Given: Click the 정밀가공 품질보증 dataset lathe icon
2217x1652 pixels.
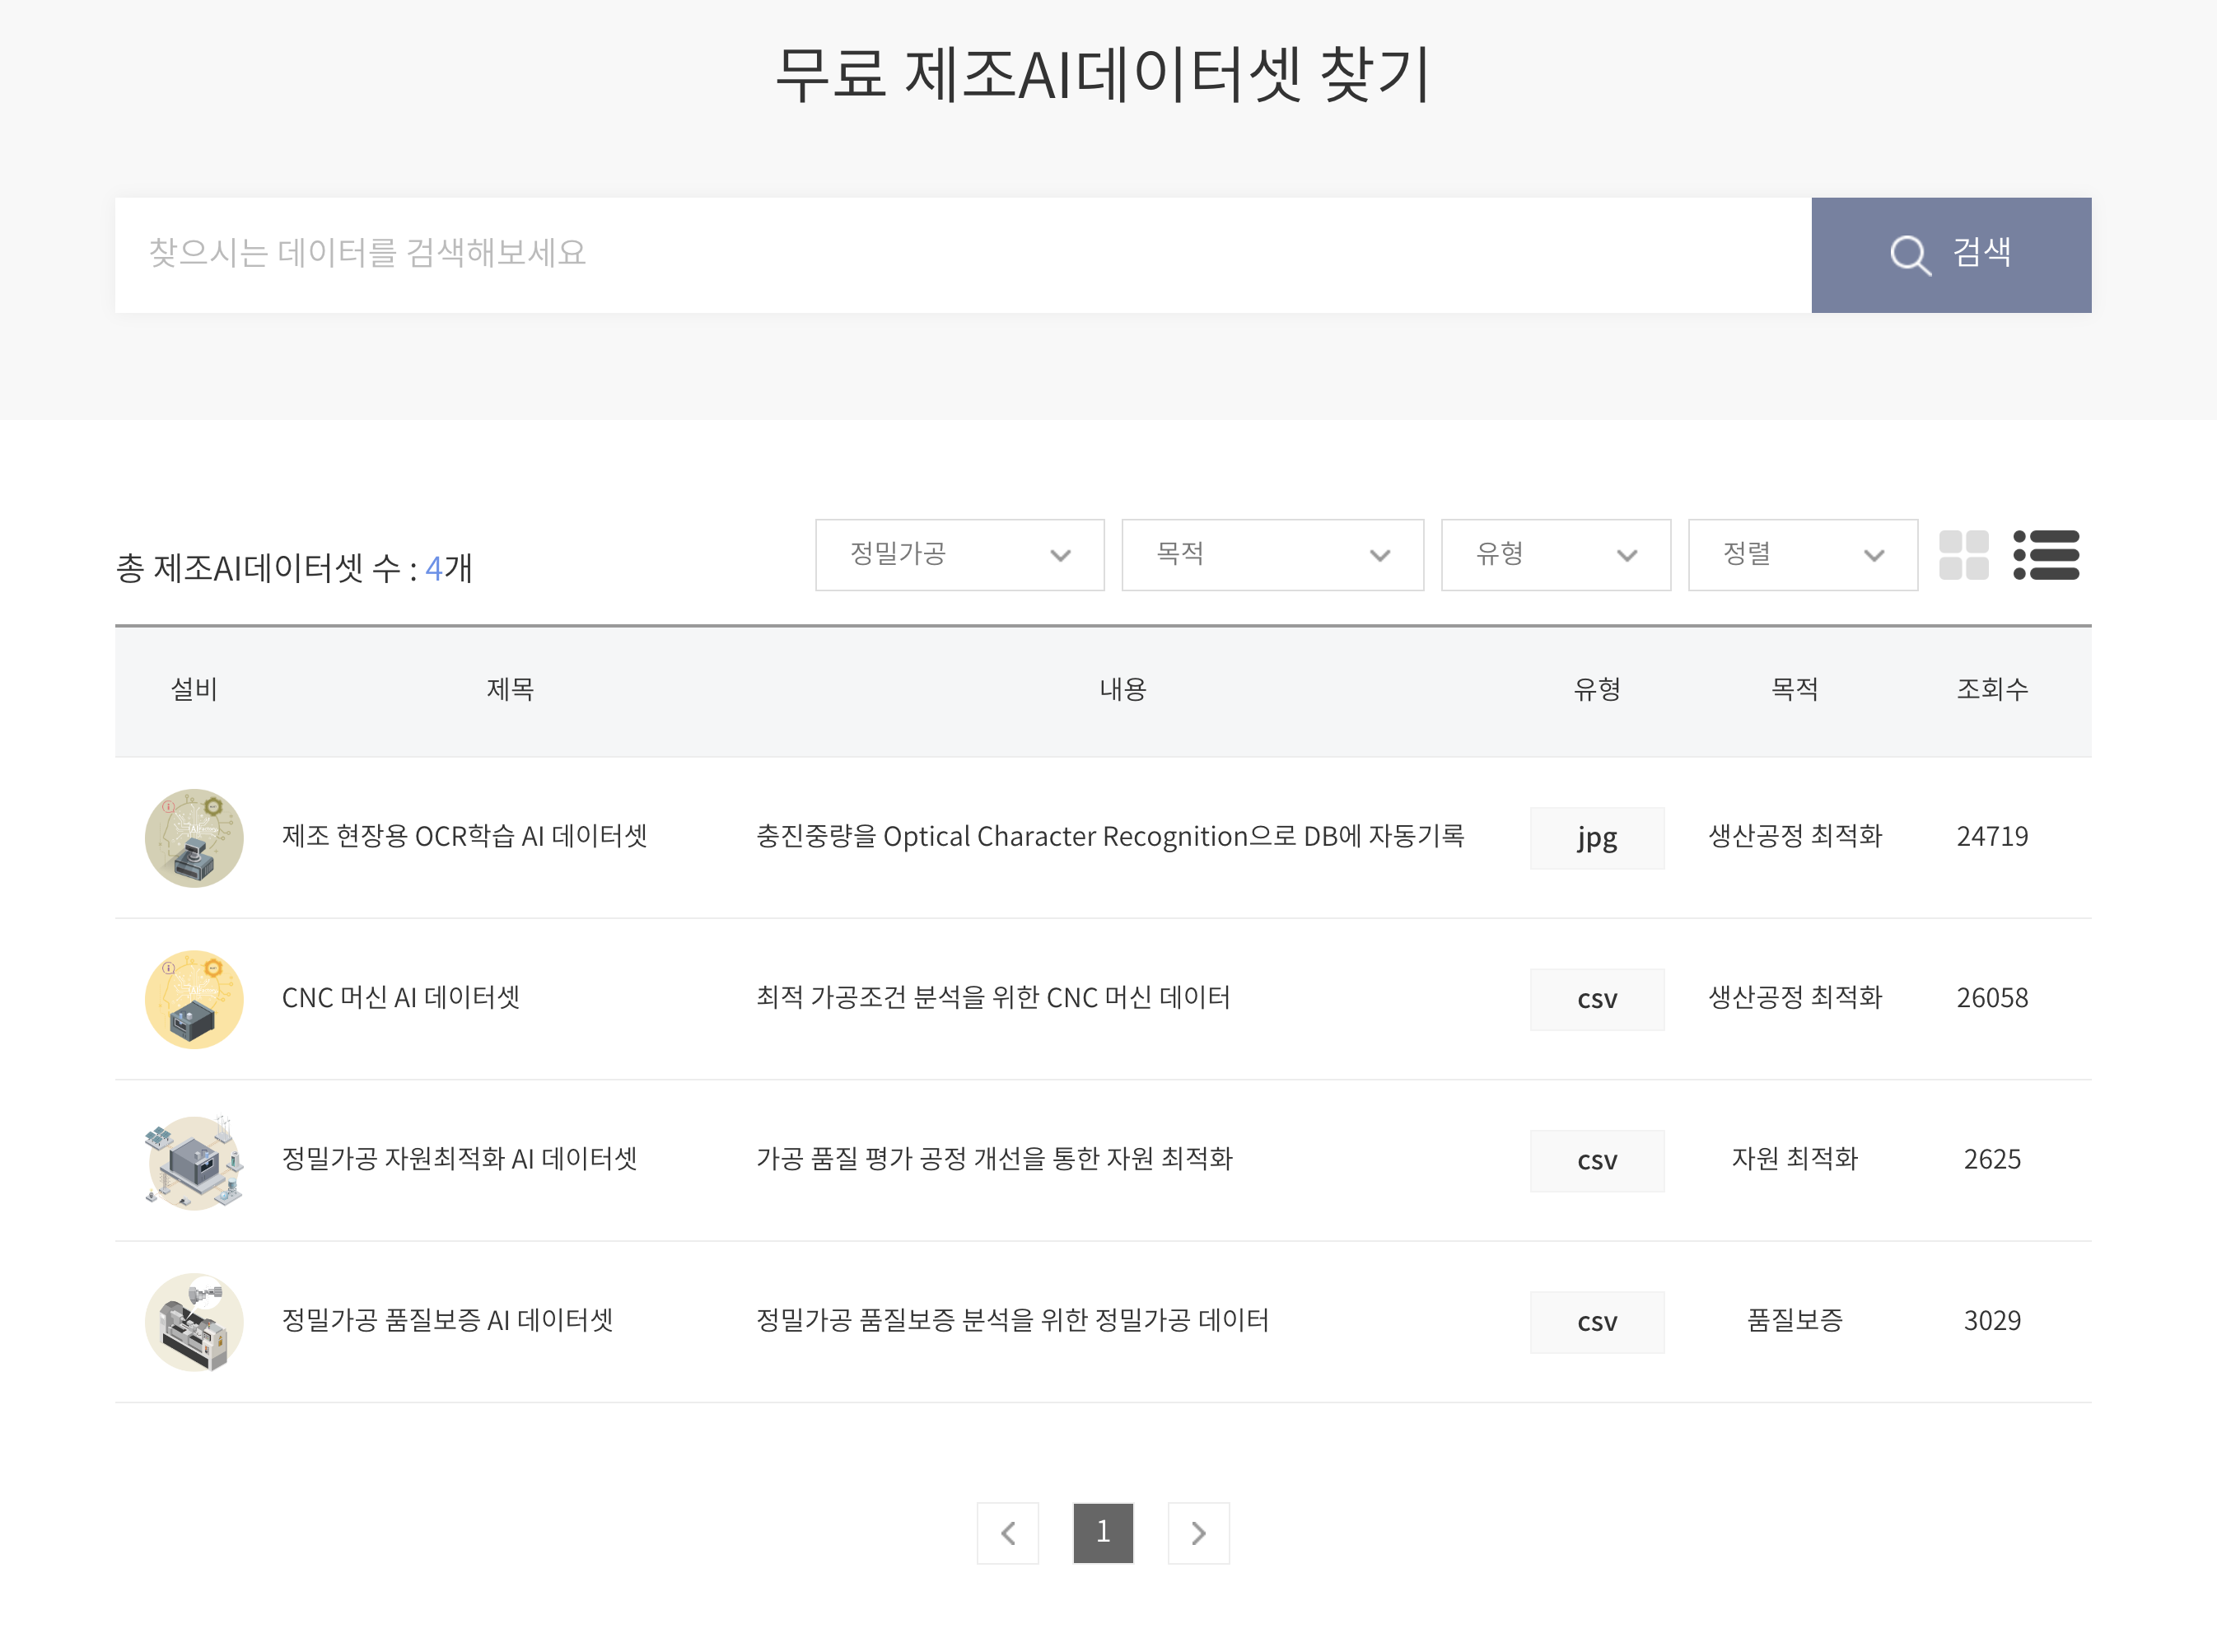Looking at the screenshot, I should 194,1322.
